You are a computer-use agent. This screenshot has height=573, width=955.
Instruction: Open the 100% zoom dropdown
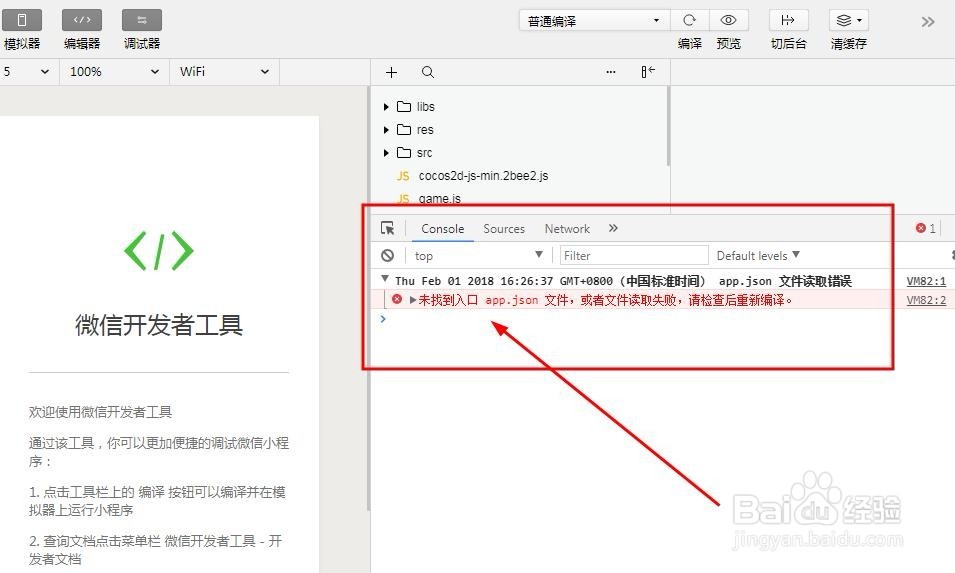[114, 72]
